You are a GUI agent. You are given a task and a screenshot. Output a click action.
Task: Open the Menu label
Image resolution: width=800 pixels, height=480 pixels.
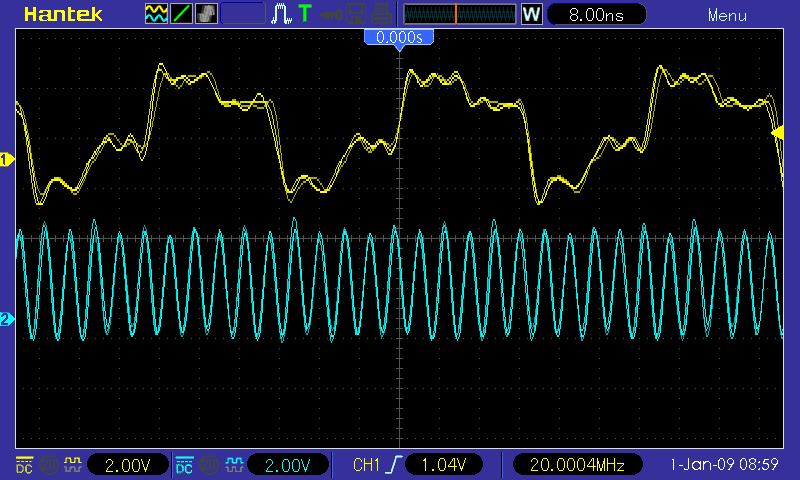727,15
